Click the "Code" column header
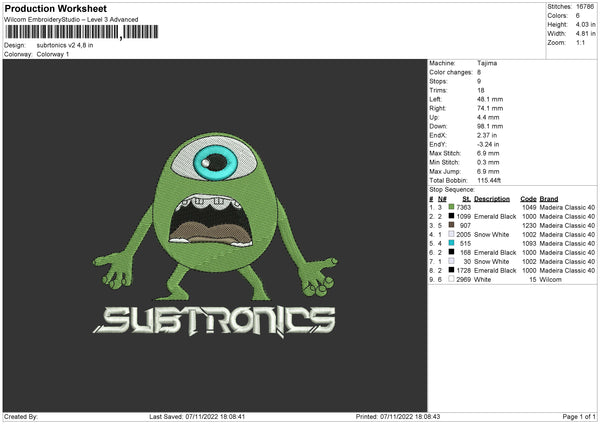 coord(528,199)
